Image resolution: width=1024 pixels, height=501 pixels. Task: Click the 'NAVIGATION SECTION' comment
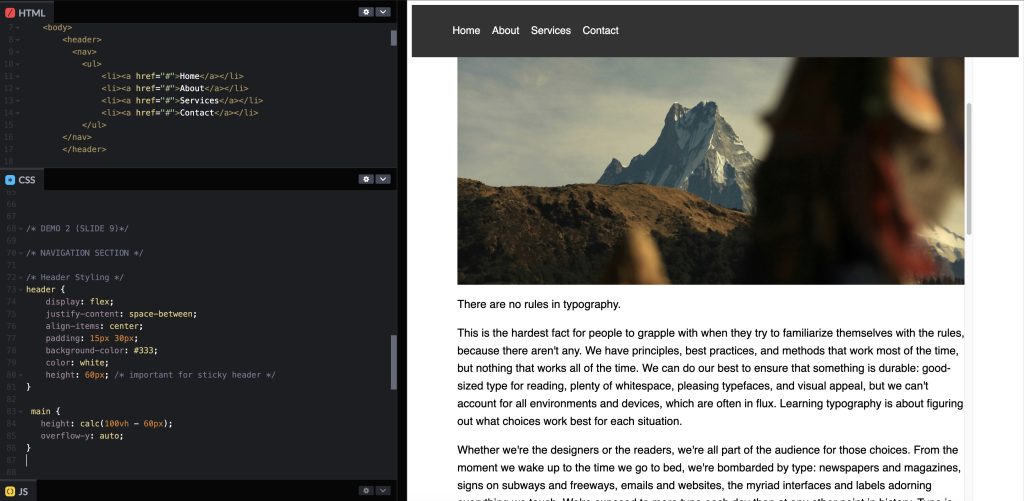[x=85, y=253]
